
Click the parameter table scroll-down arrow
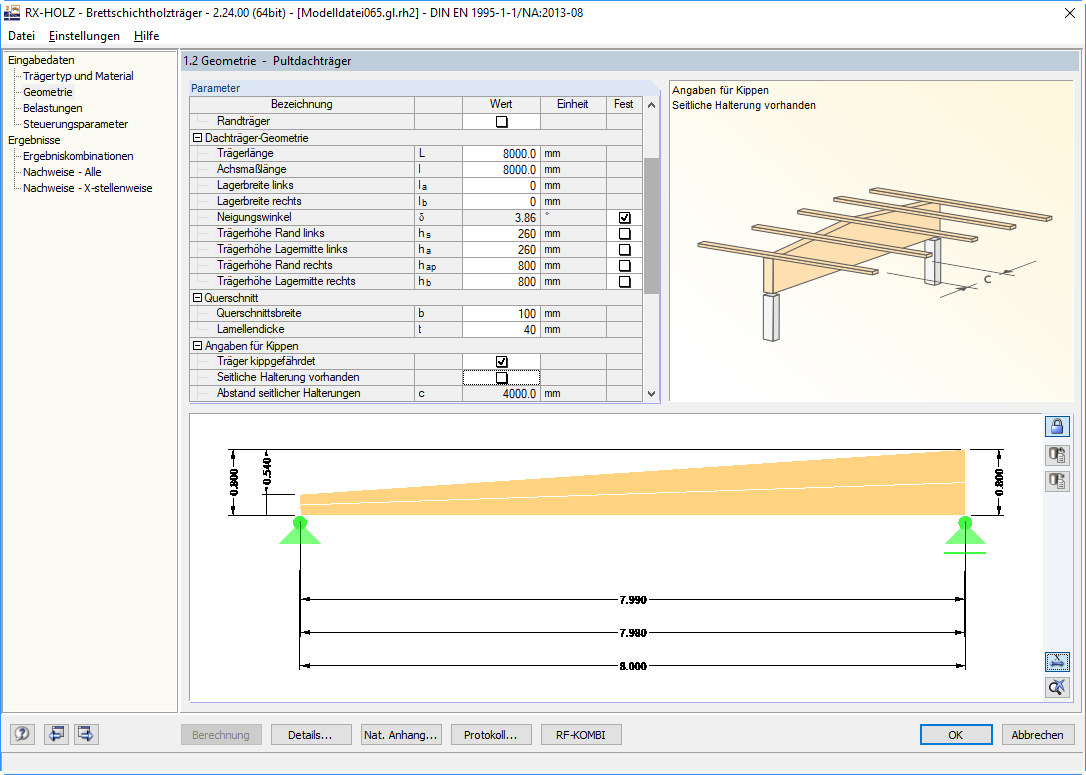pyautogui.click(x=651, y=393)
